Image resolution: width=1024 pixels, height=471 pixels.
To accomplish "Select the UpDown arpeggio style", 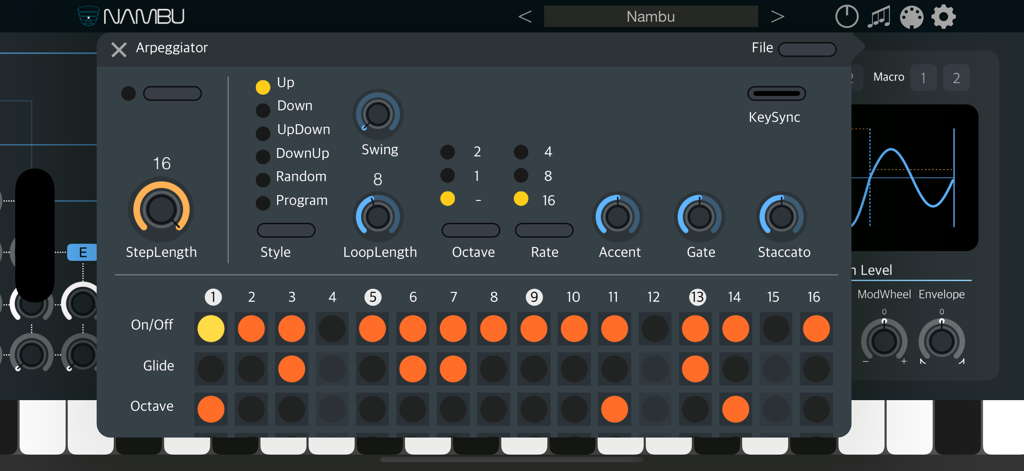I will coord(263,134).
